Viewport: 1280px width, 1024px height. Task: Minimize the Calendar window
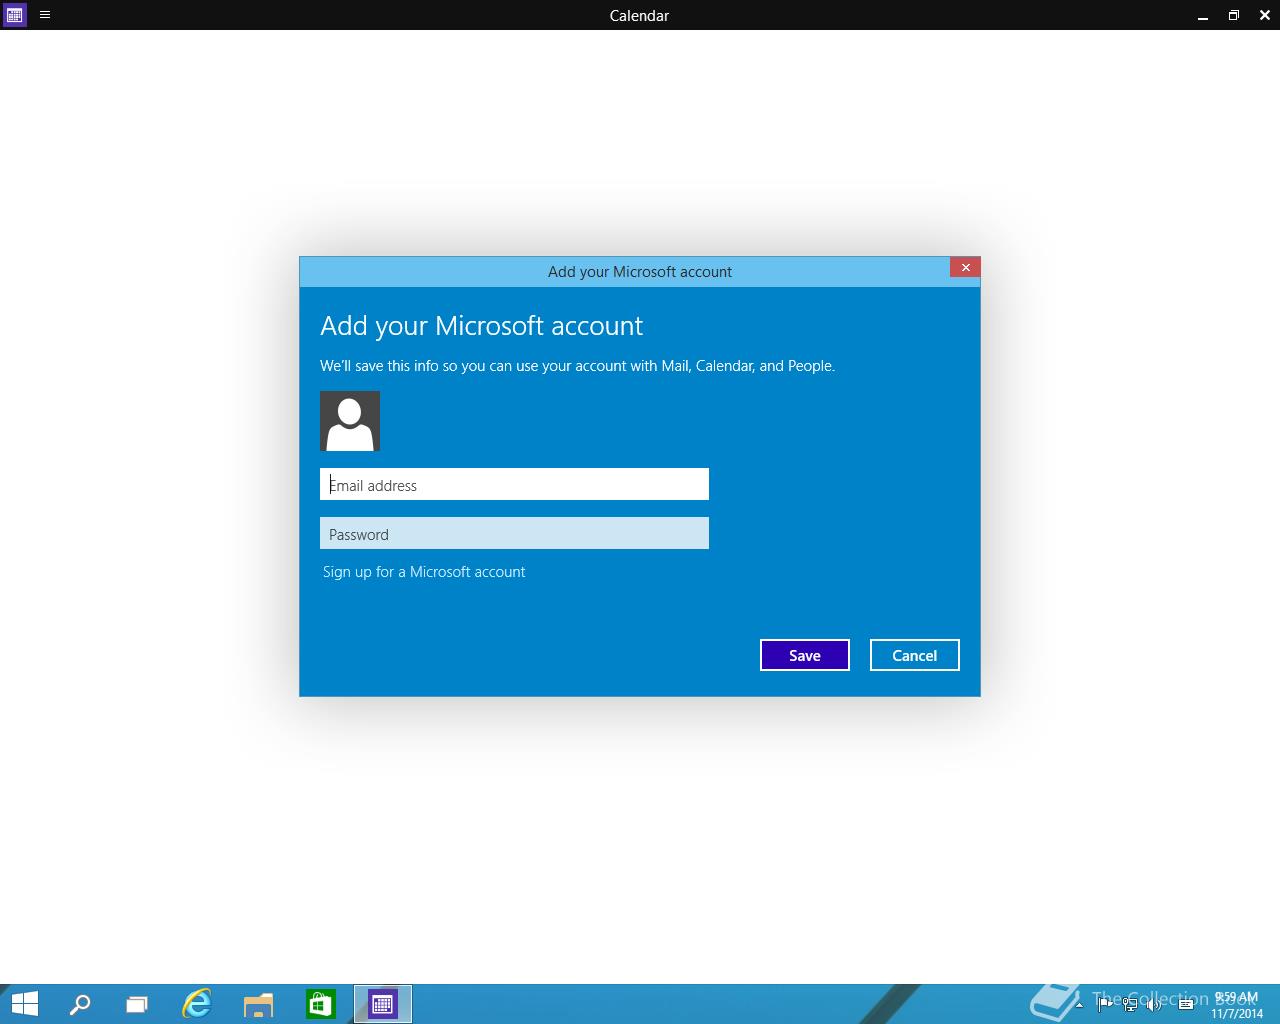(1203, 15)
